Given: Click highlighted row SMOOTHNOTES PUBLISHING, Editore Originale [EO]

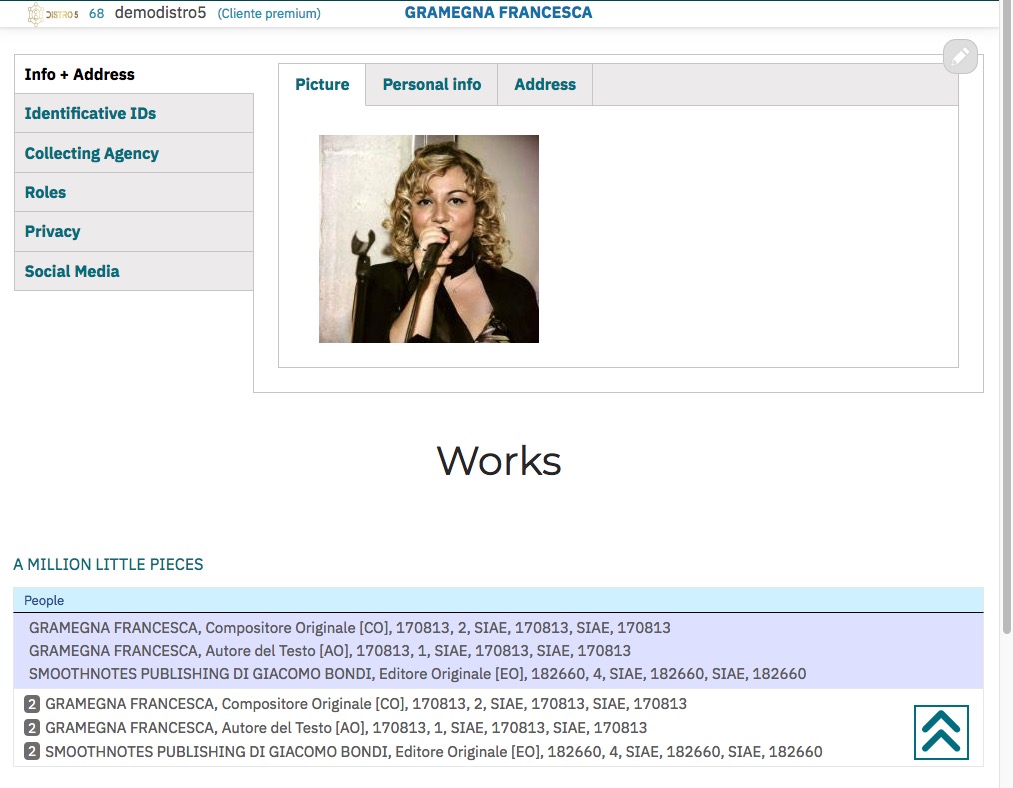Looking at the screenshot, I should (x=417, y=674).
